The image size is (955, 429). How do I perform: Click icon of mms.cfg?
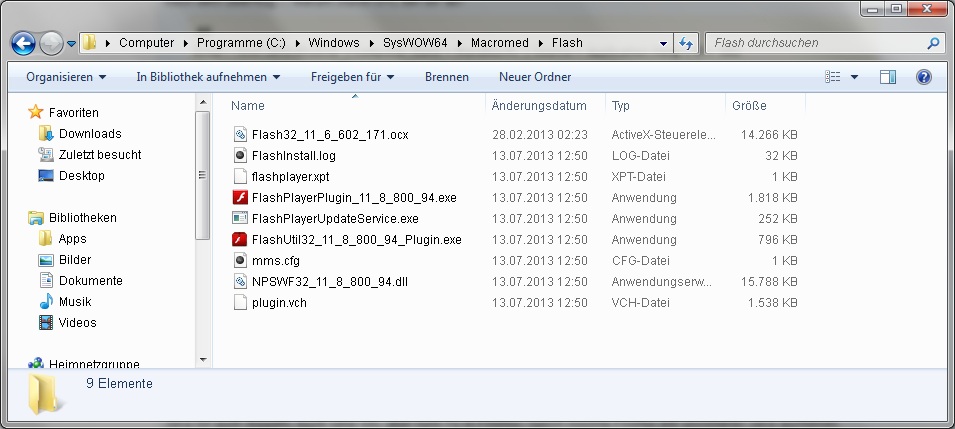tap(240, 260)
